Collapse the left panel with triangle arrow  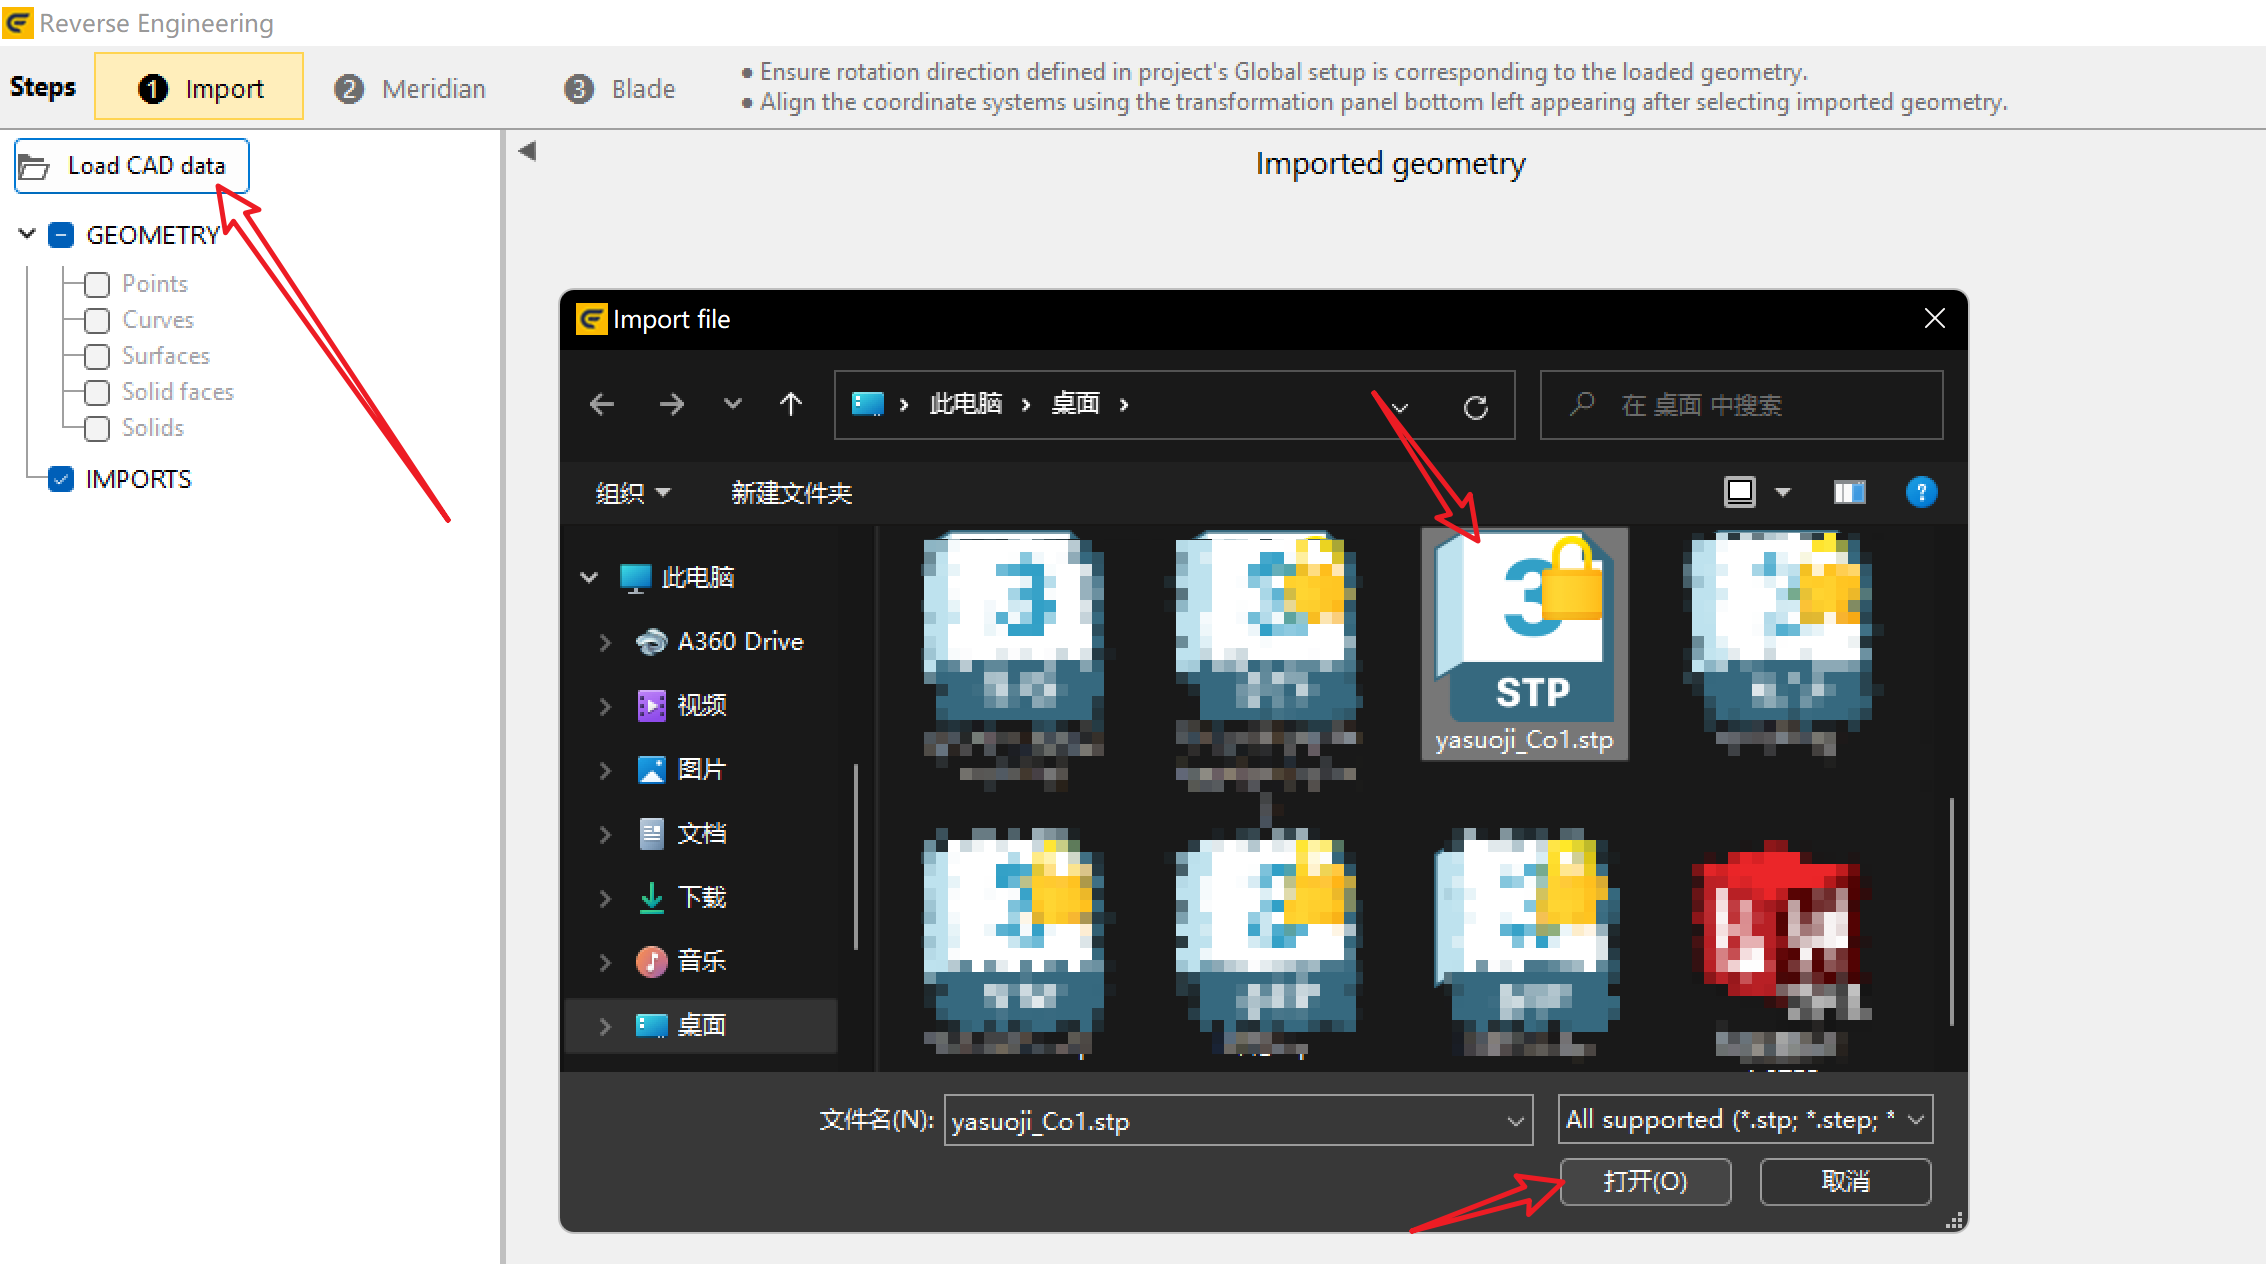coord(528,151)
